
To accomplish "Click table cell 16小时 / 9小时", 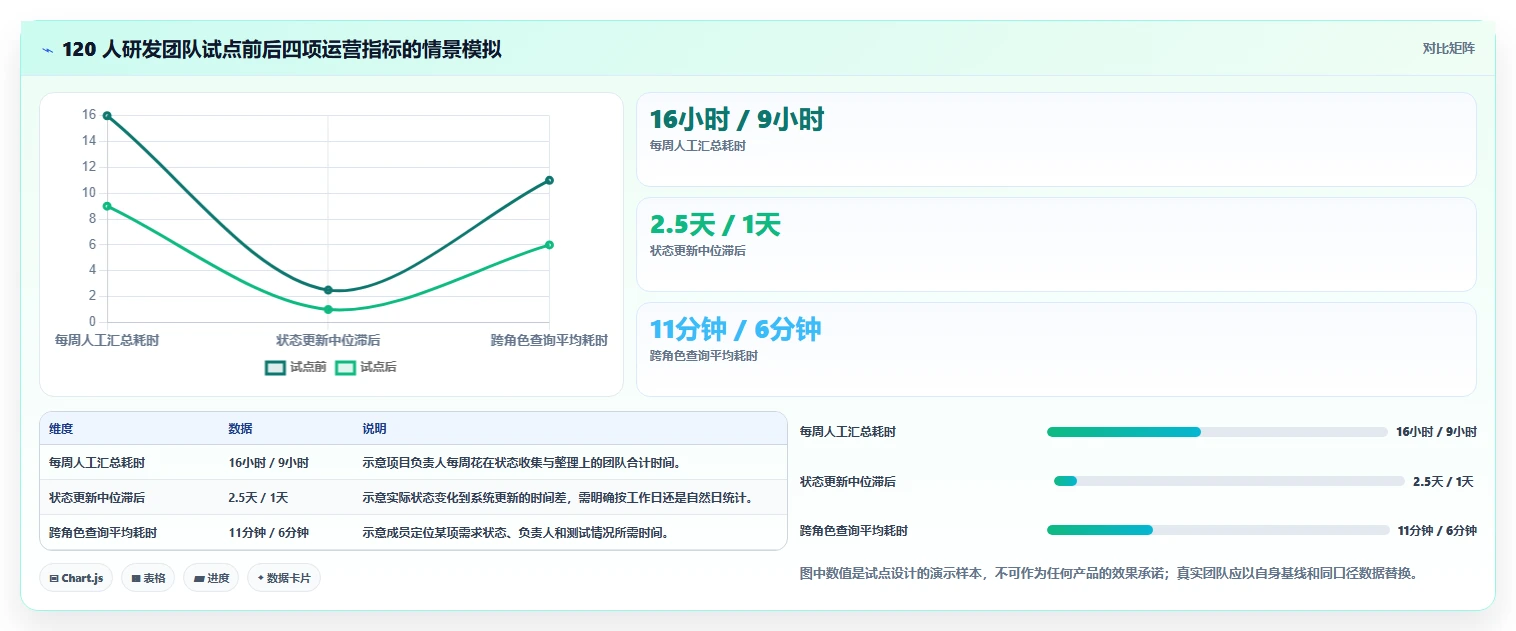I will pyautogui.click(x=268, y=463).
